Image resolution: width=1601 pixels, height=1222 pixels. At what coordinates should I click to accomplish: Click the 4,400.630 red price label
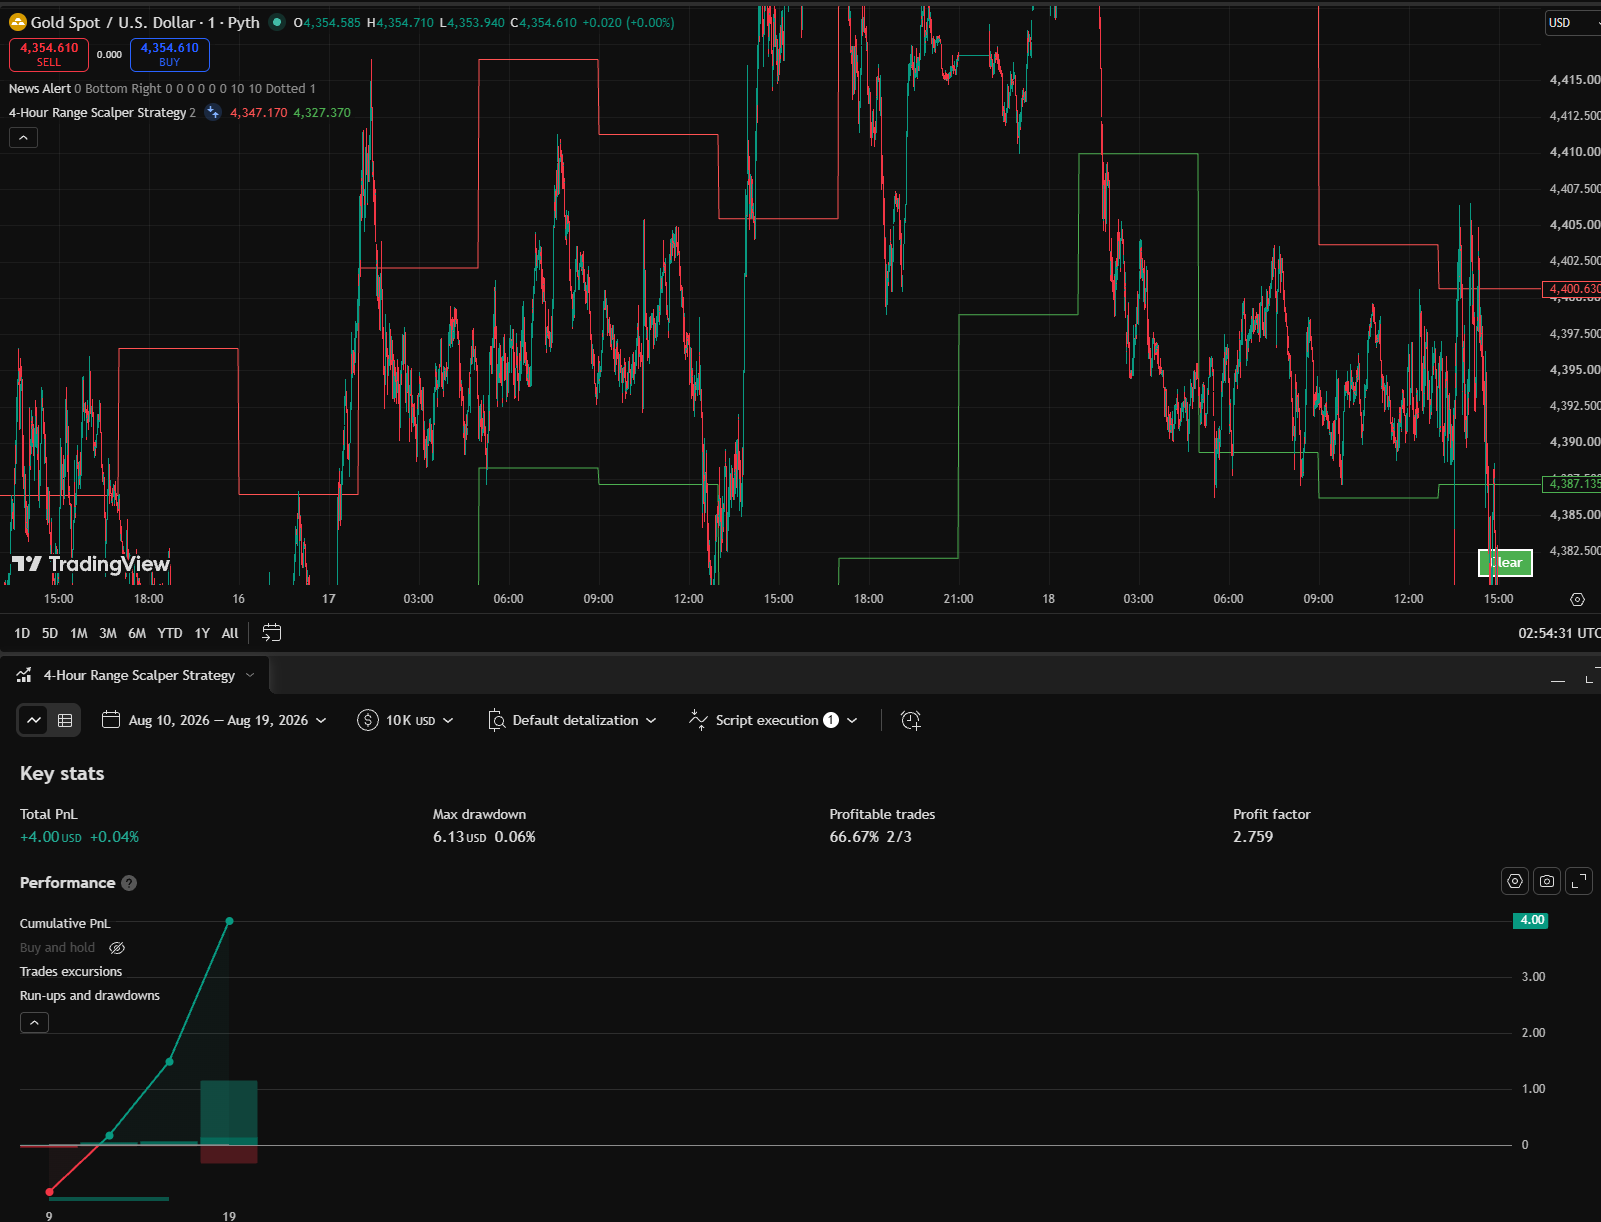coord(1572,289)
